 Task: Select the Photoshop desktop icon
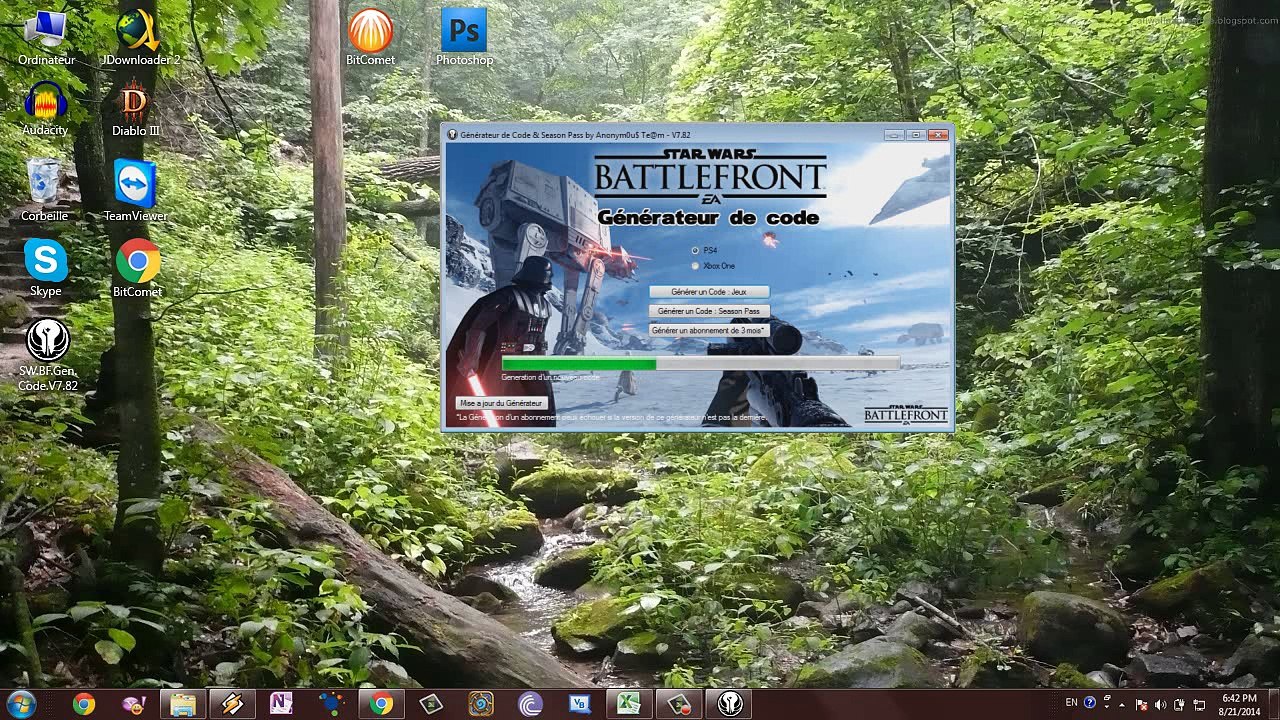[x=464, y=38]
